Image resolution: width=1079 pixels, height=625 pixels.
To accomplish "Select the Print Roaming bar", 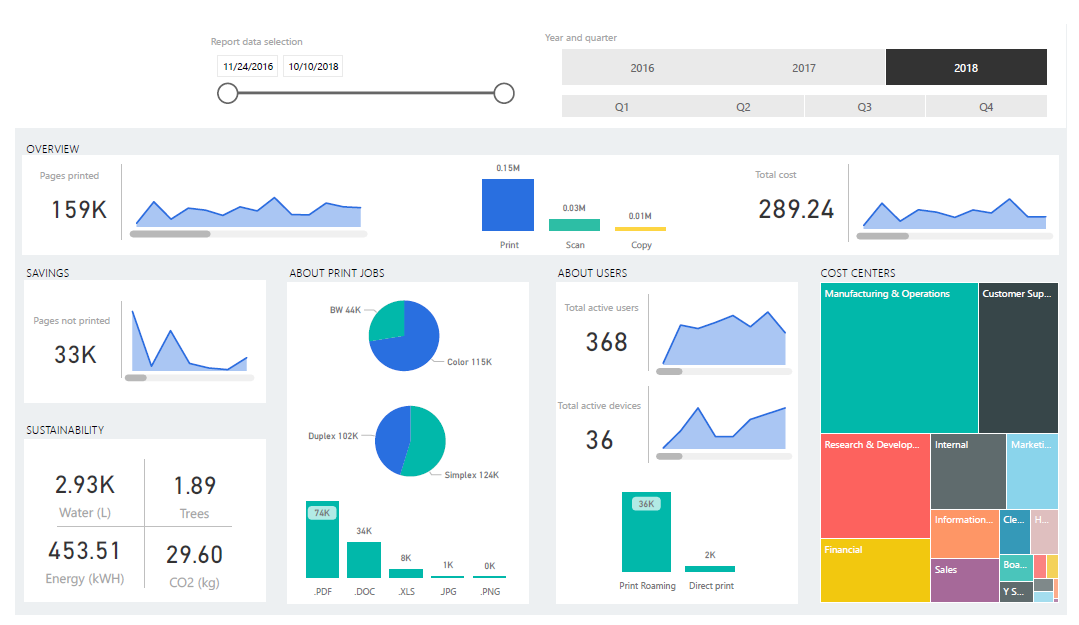I will pos(646,535).
